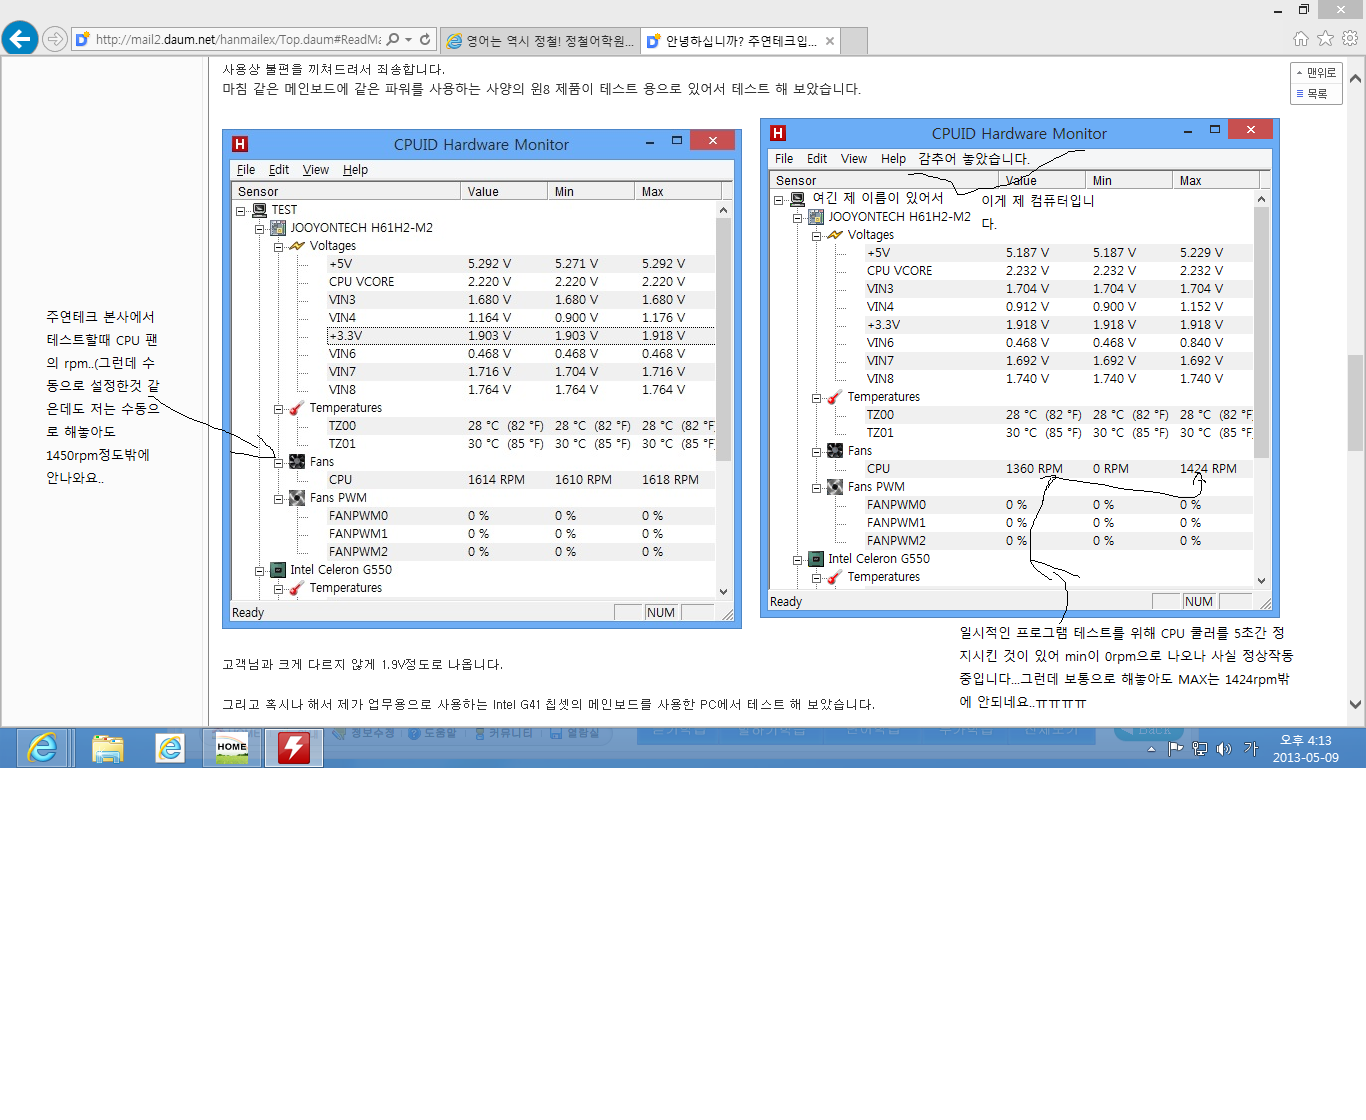Click the browser forward arrow button

(x=55, y=40)
